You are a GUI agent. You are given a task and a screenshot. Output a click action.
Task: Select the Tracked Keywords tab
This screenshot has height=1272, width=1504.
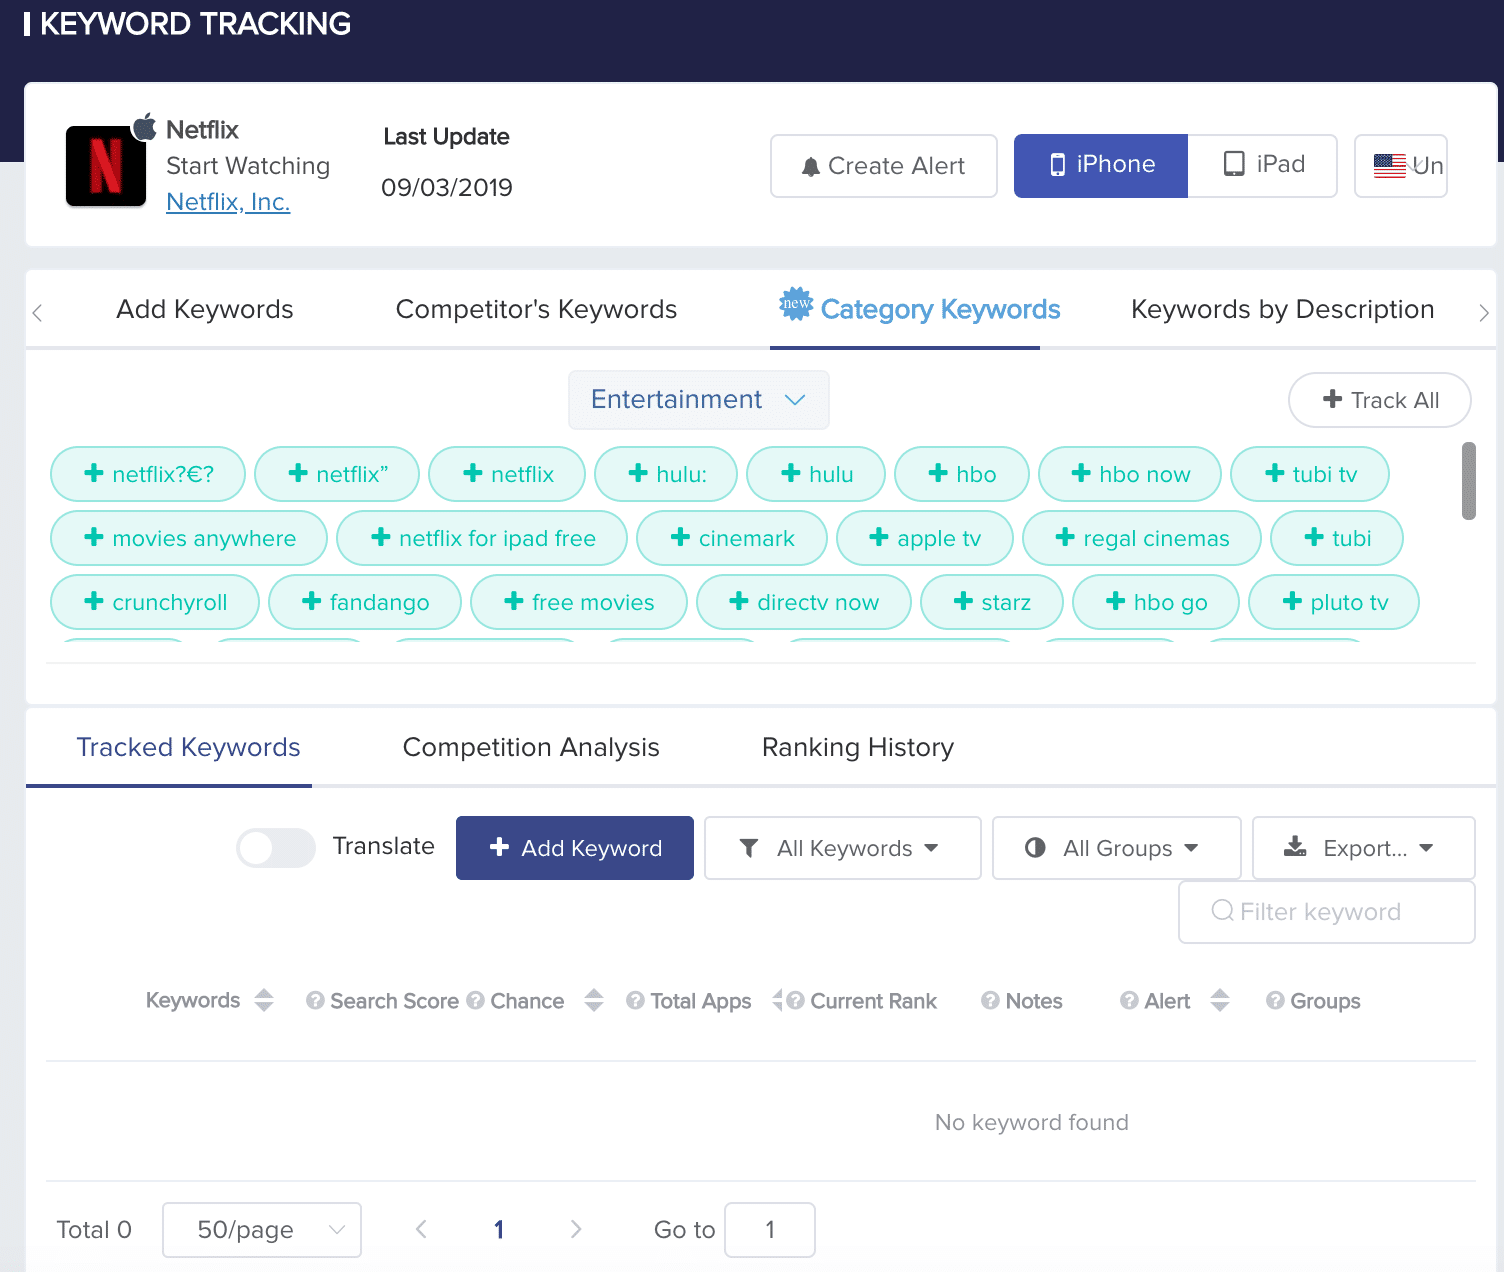[x=189, y=748]
